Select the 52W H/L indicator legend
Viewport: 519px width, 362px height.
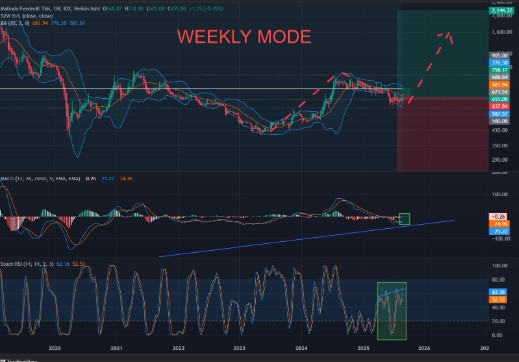tap(27, 16)
